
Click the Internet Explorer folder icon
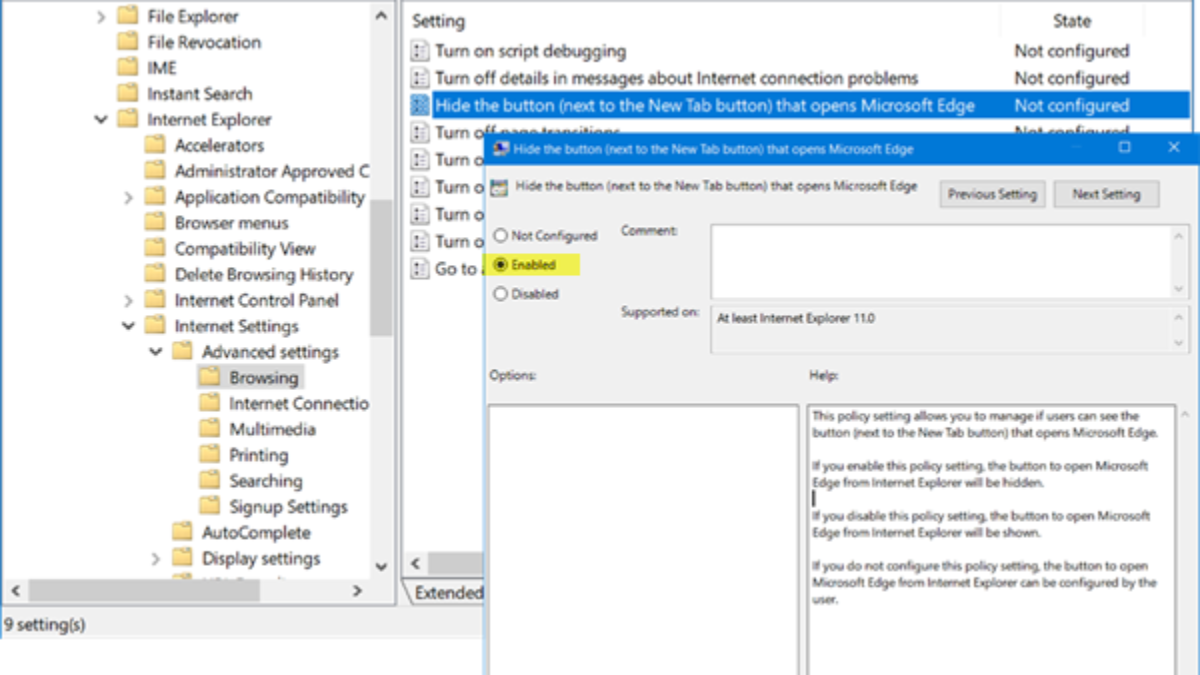point(127,120)
